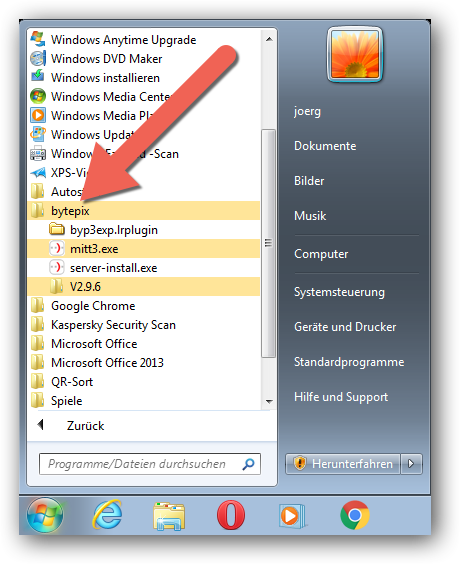The height and width of the screenshot is (564, 460).
Task: Click the Windows Start orb
Action: click(45, 515)
